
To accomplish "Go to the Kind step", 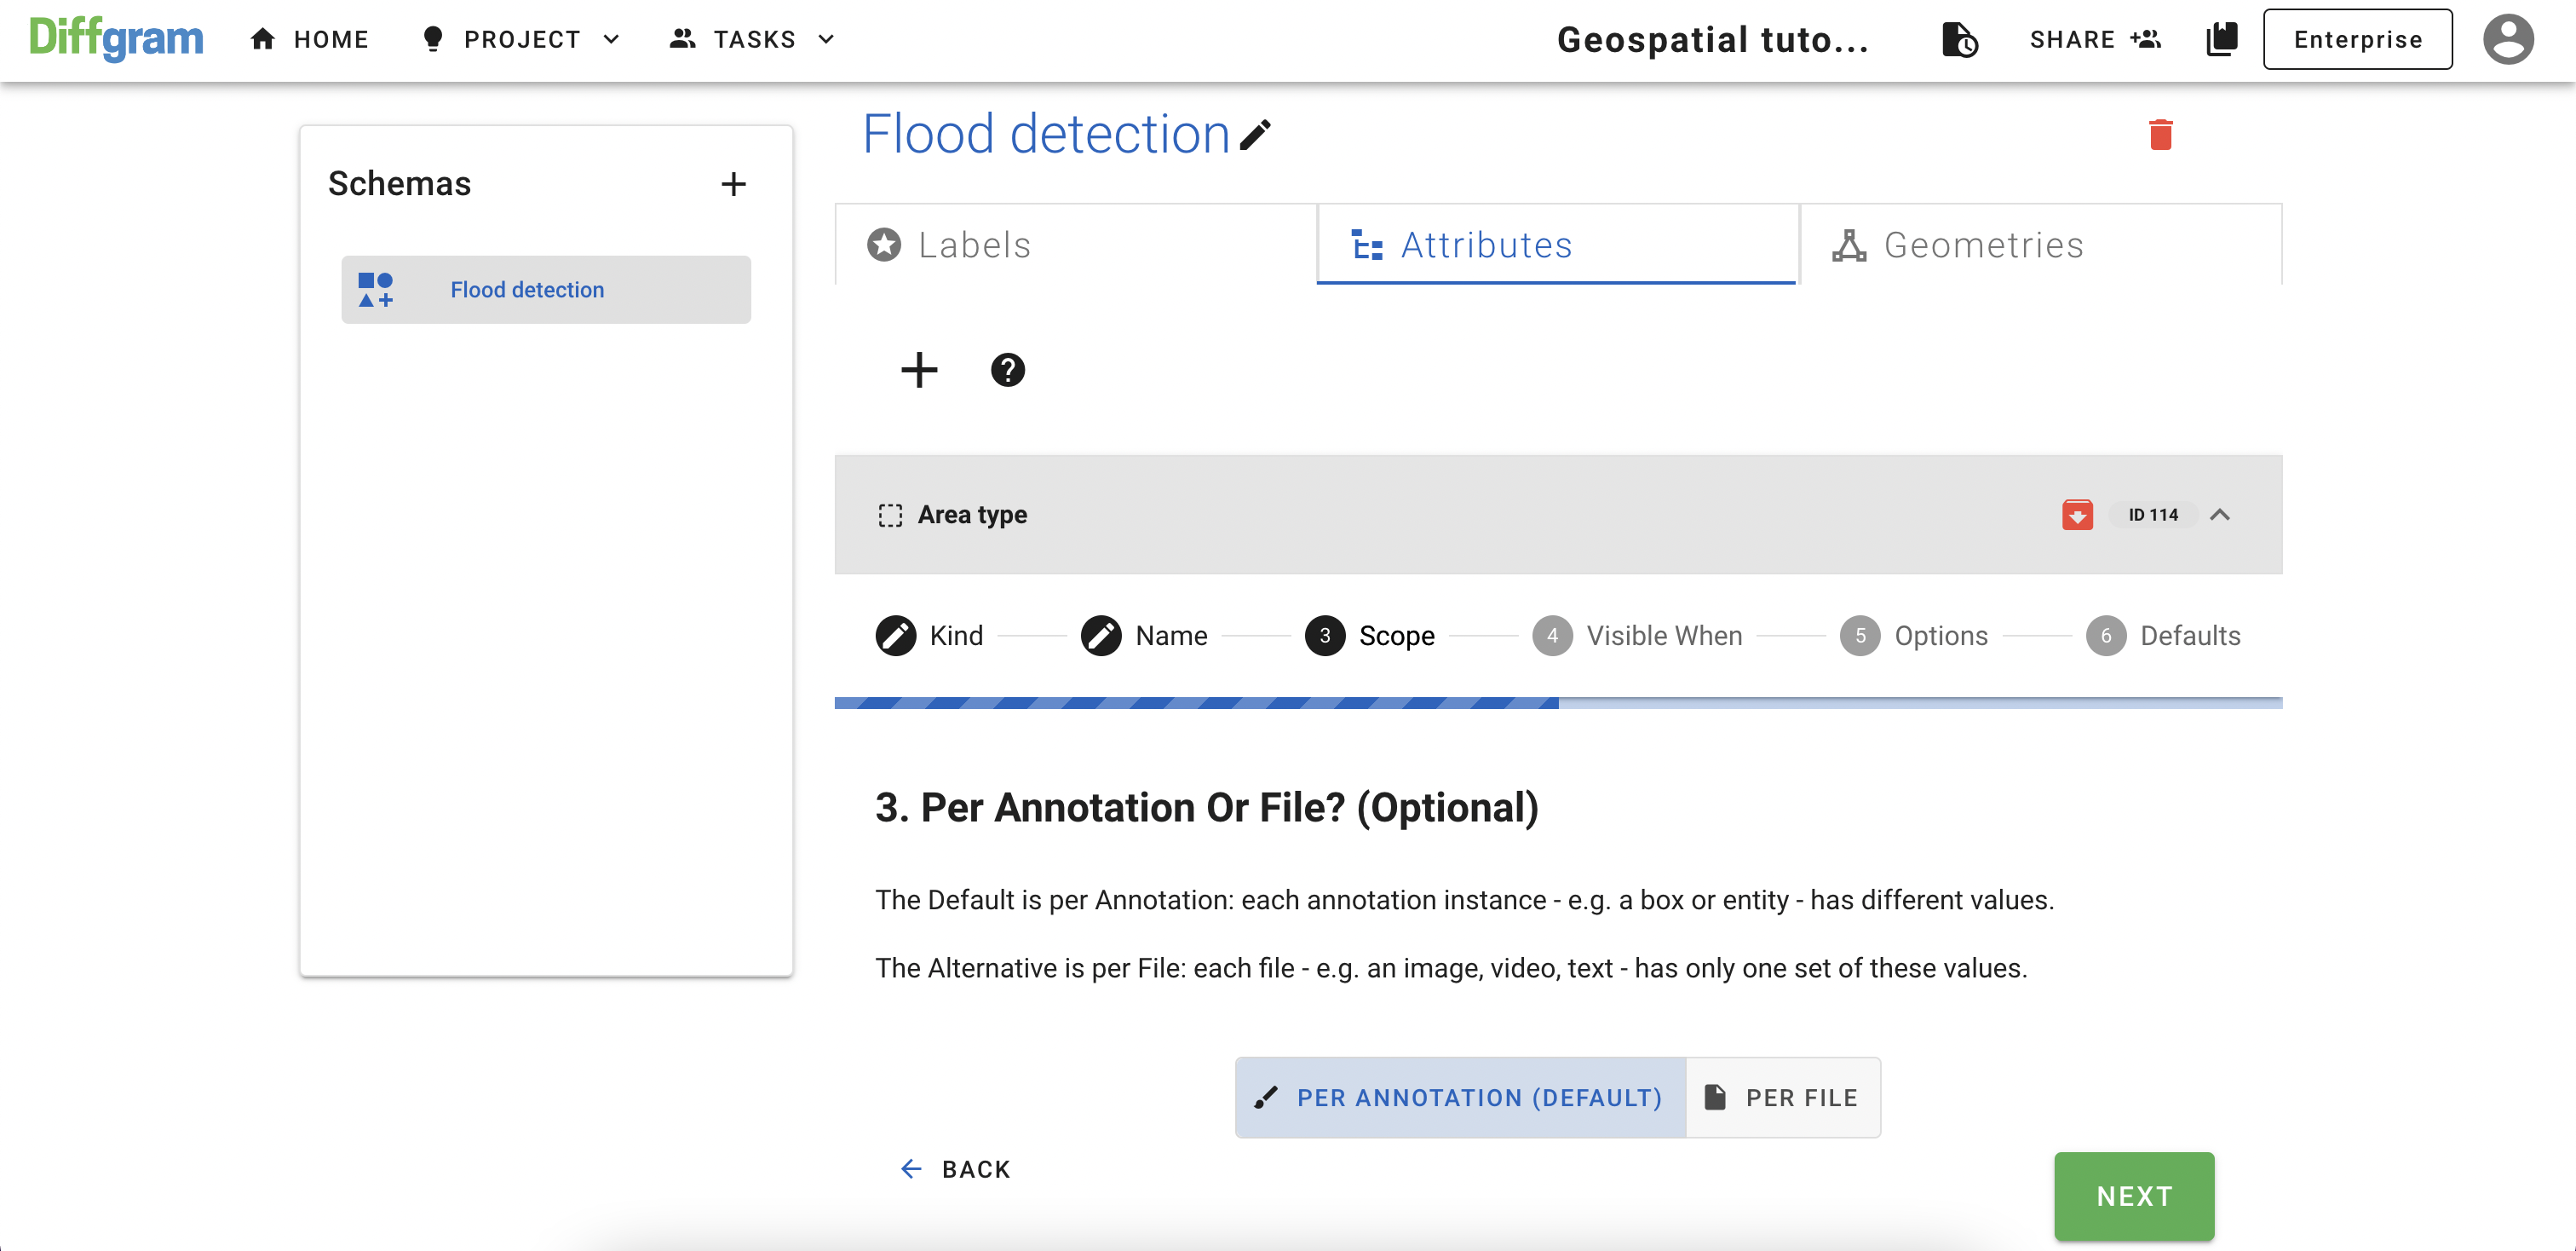I will point(929,636).
